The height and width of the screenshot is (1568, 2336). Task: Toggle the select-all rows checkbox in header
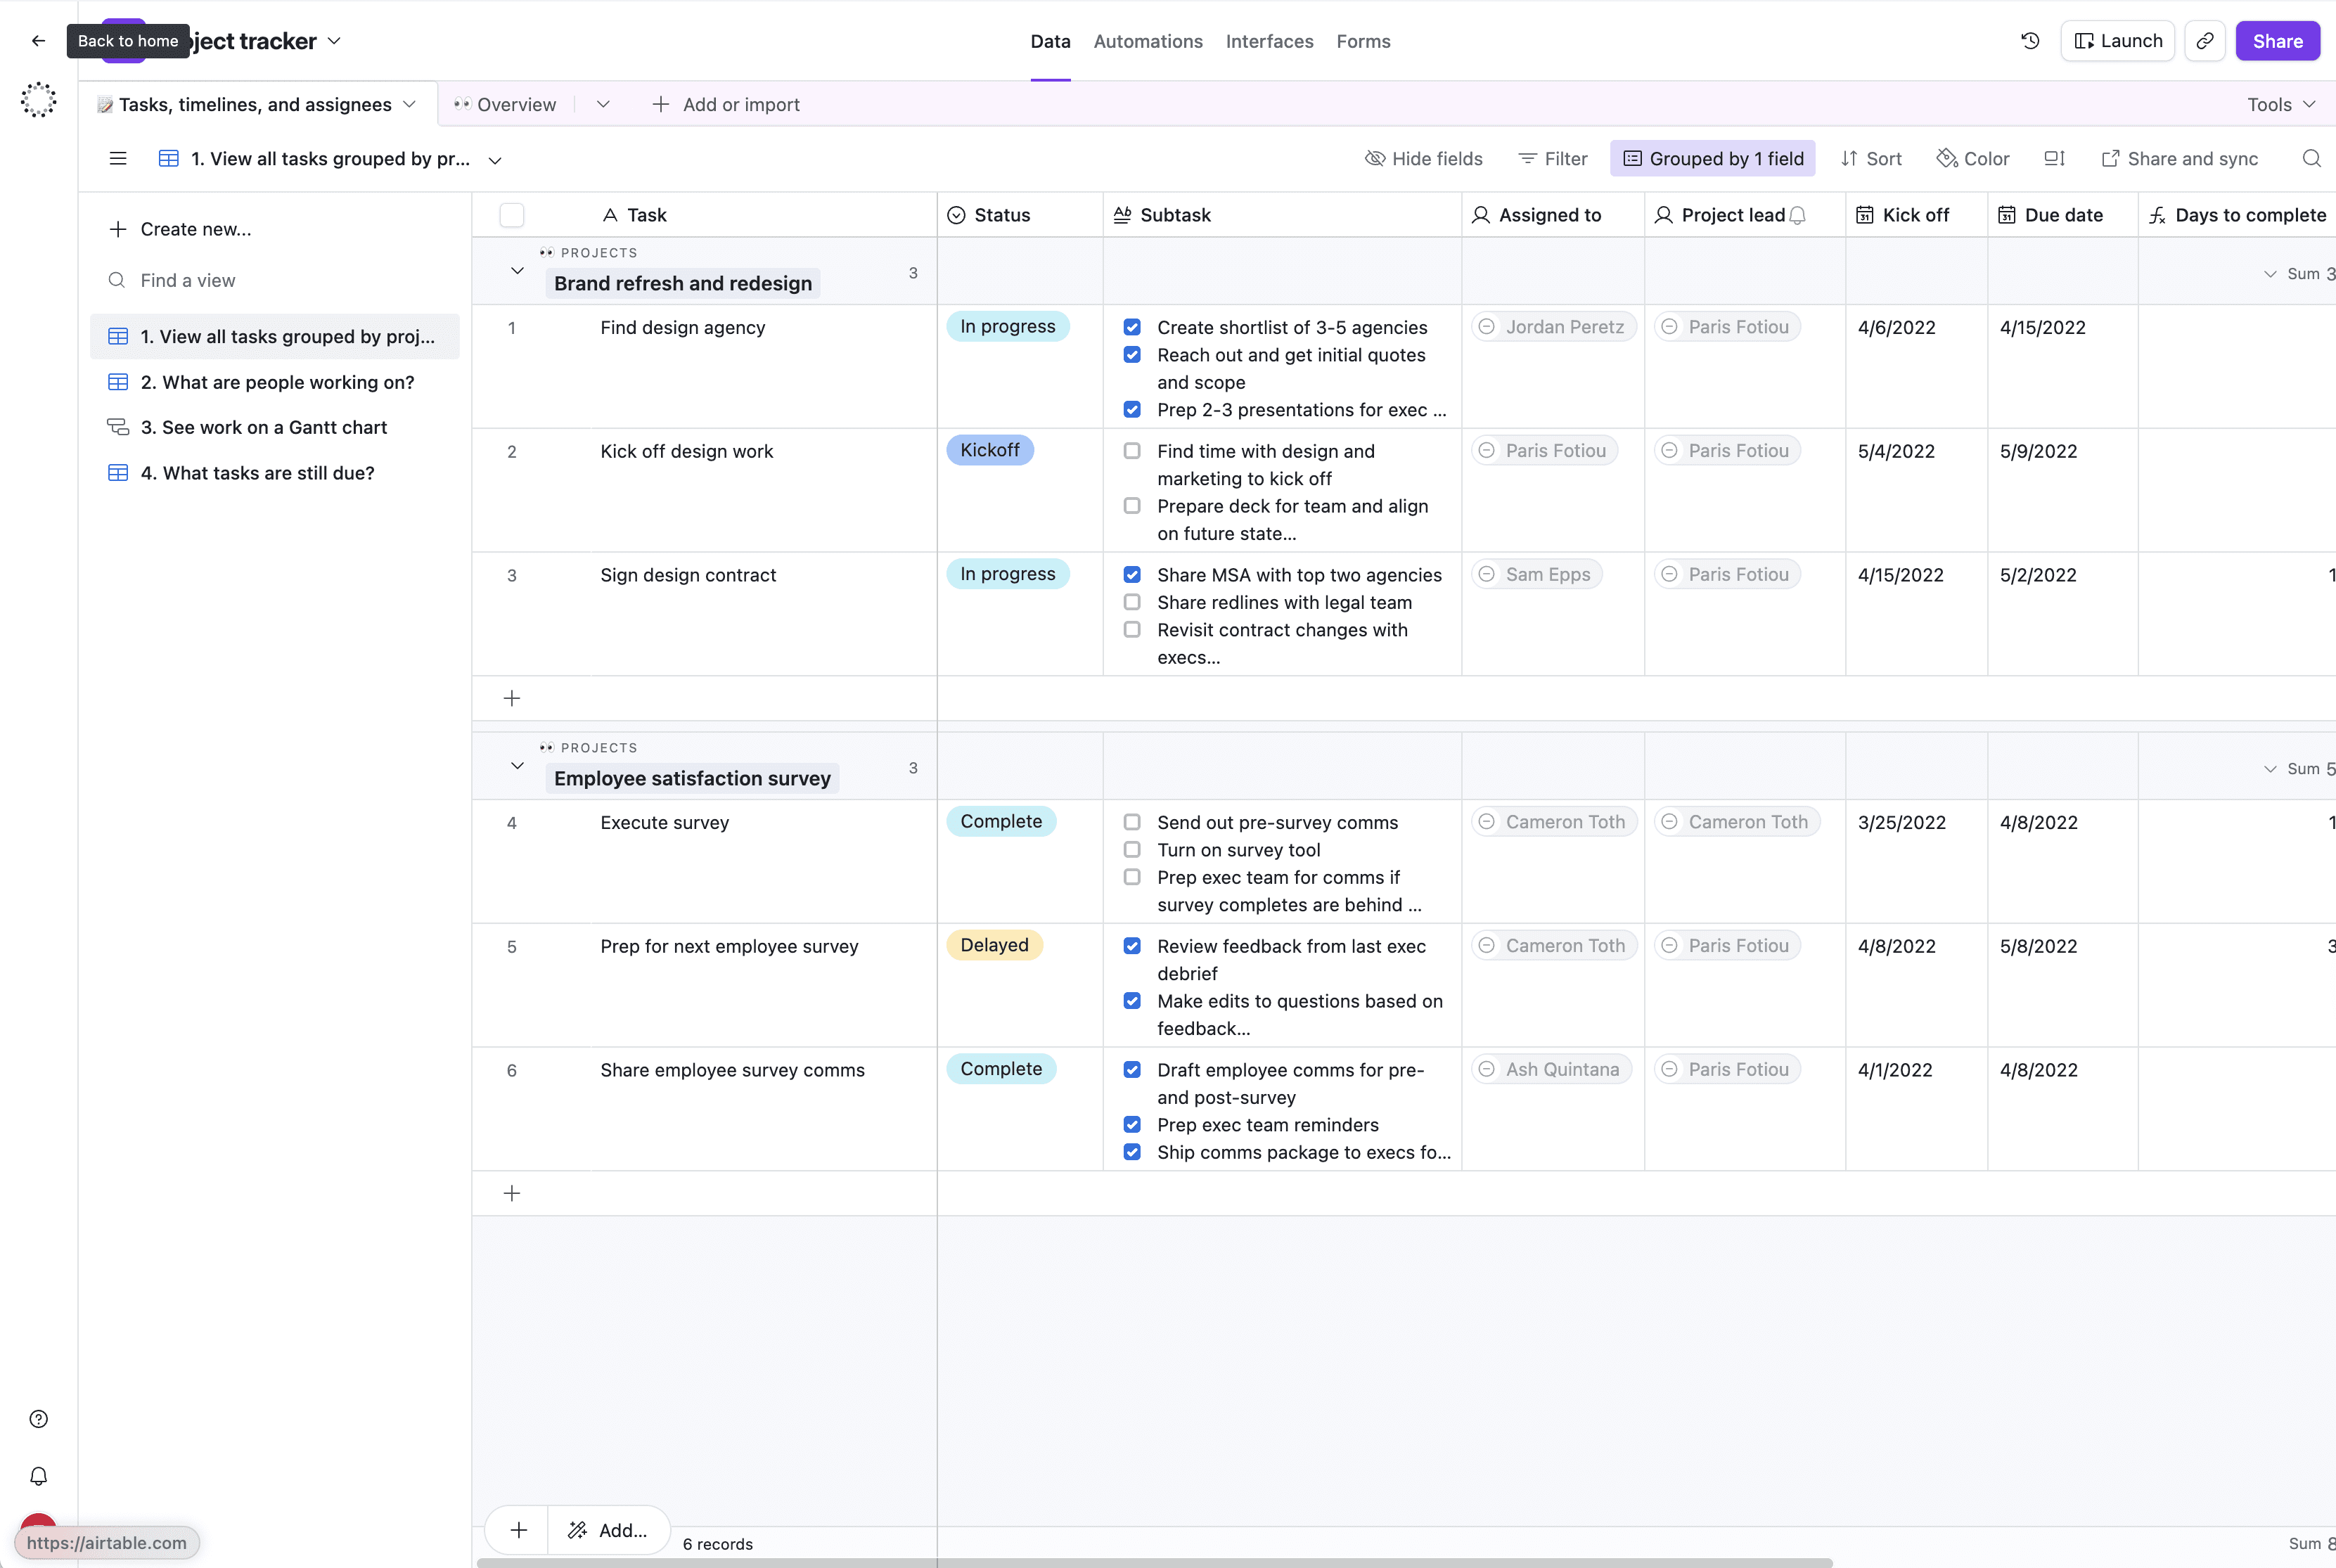512,215
